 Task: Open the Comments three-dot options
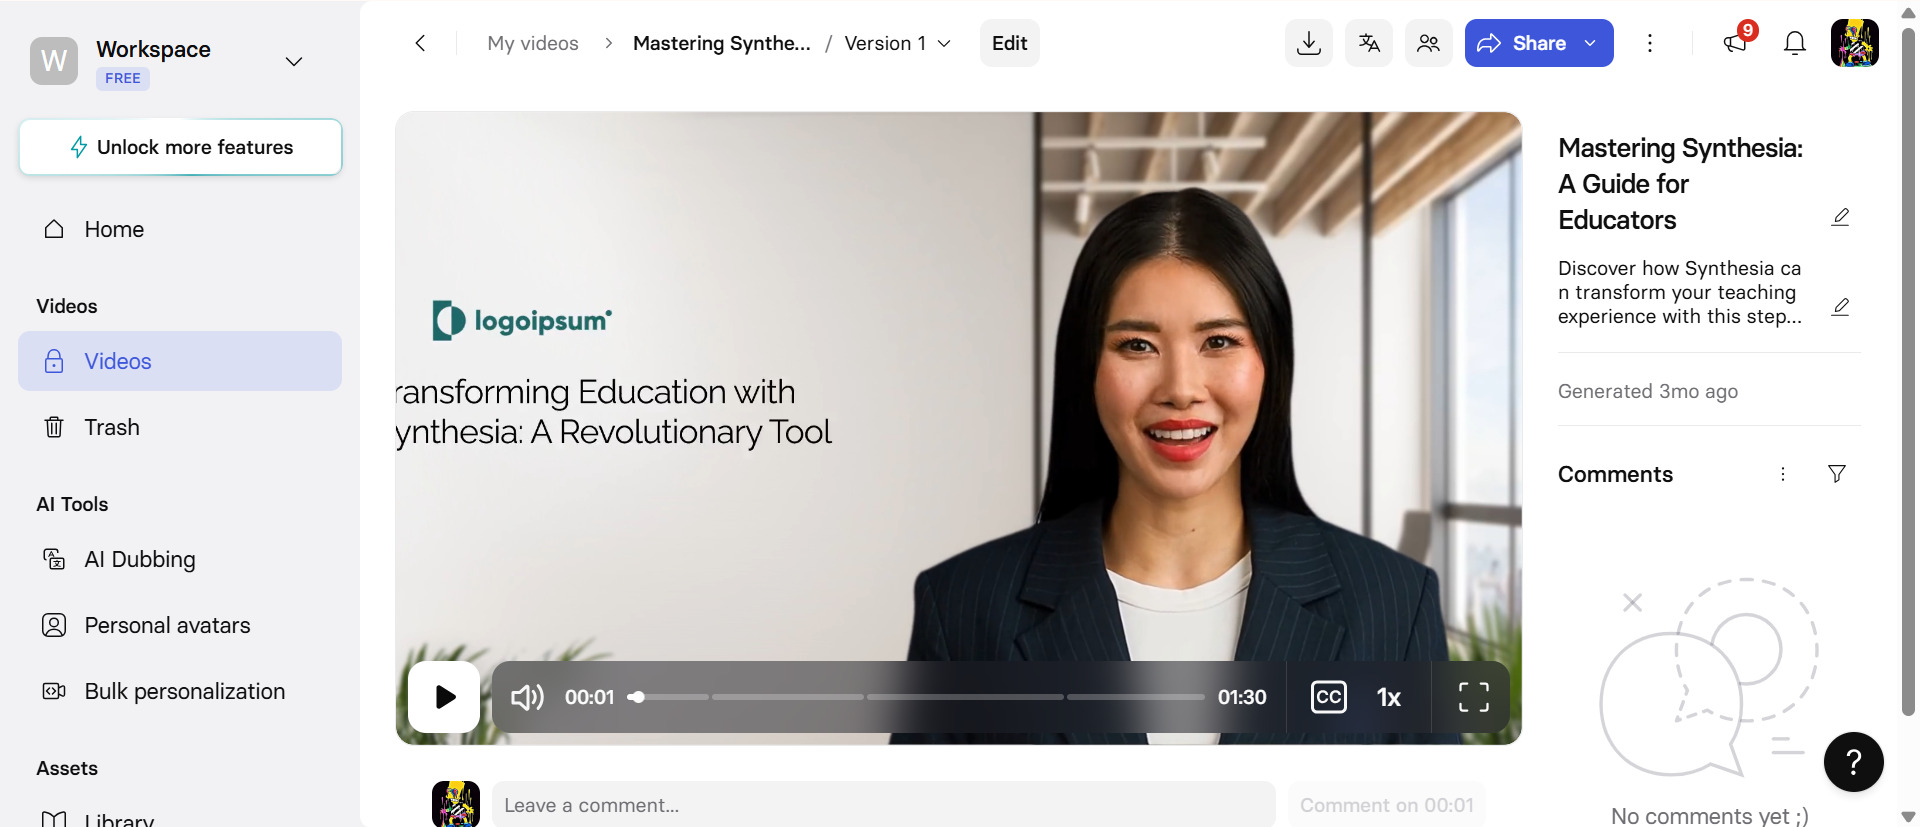click(1783, 474)
